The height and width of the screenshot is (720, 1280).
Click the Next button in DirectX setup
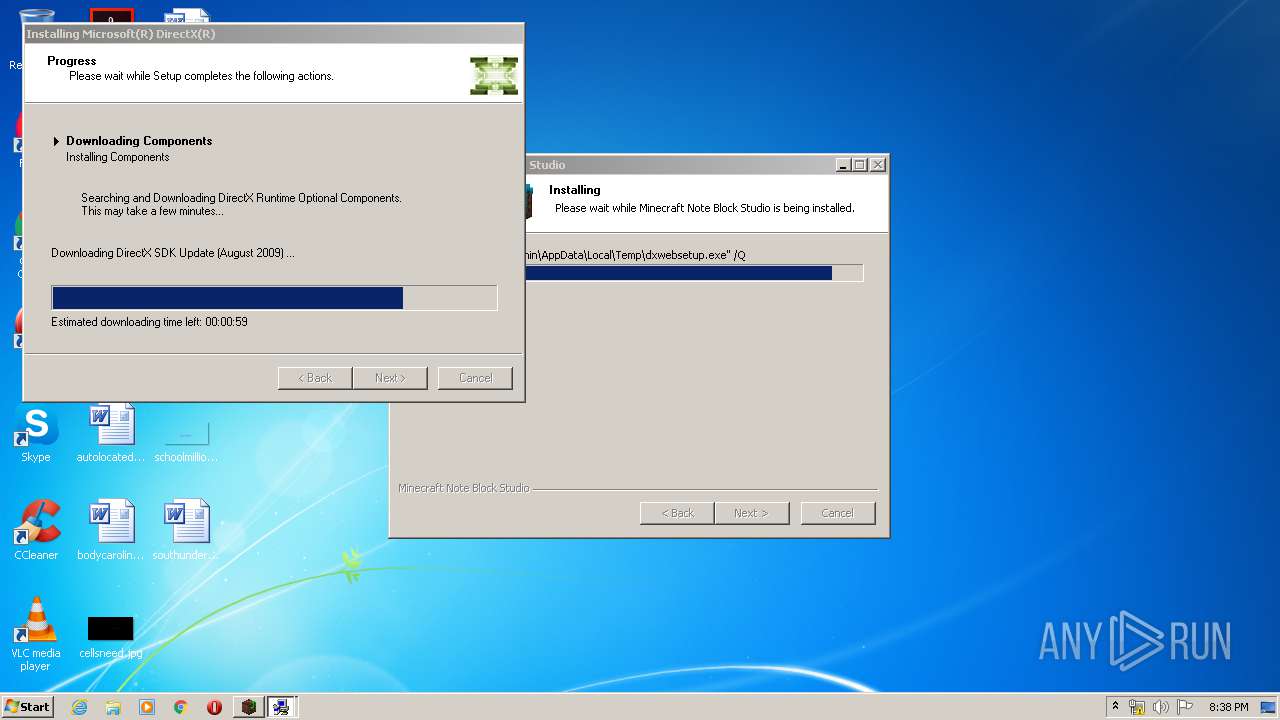pos(390,378)
